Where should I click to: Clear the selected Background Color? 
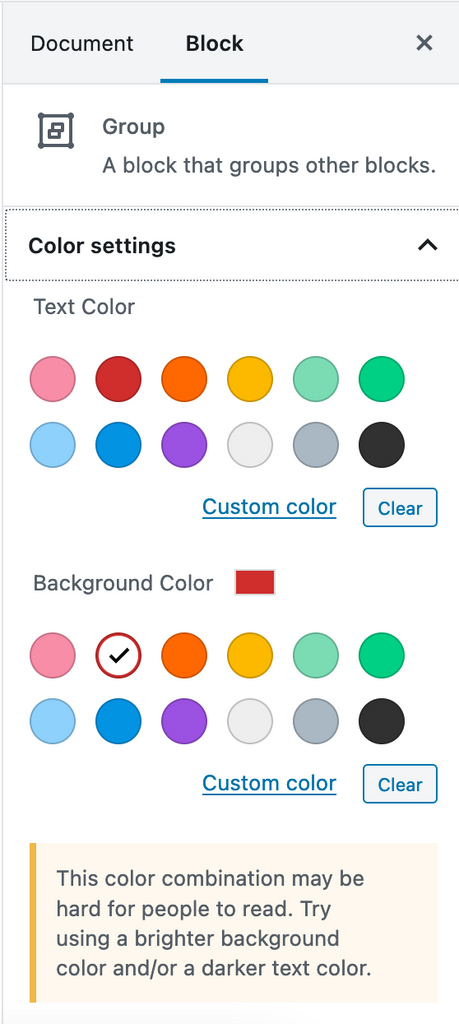400,784
